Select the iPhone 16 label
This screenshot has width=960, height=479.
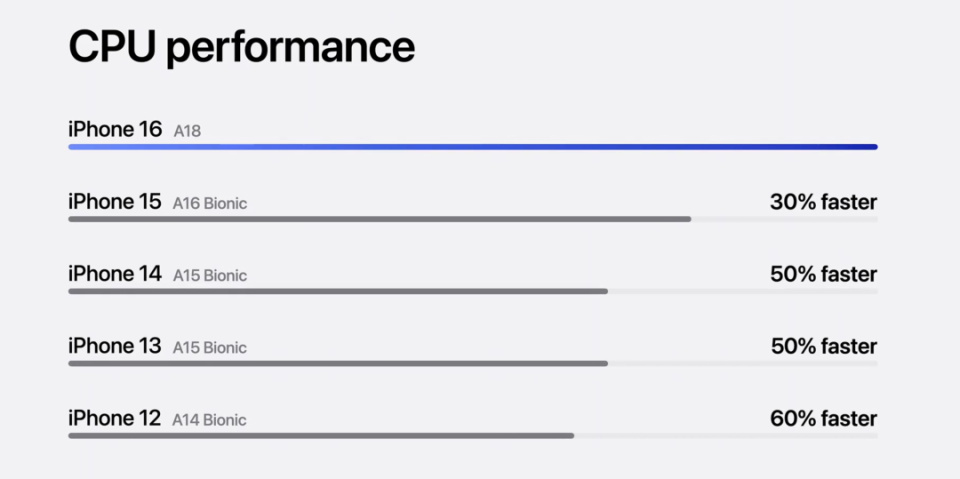click(115, 129)
